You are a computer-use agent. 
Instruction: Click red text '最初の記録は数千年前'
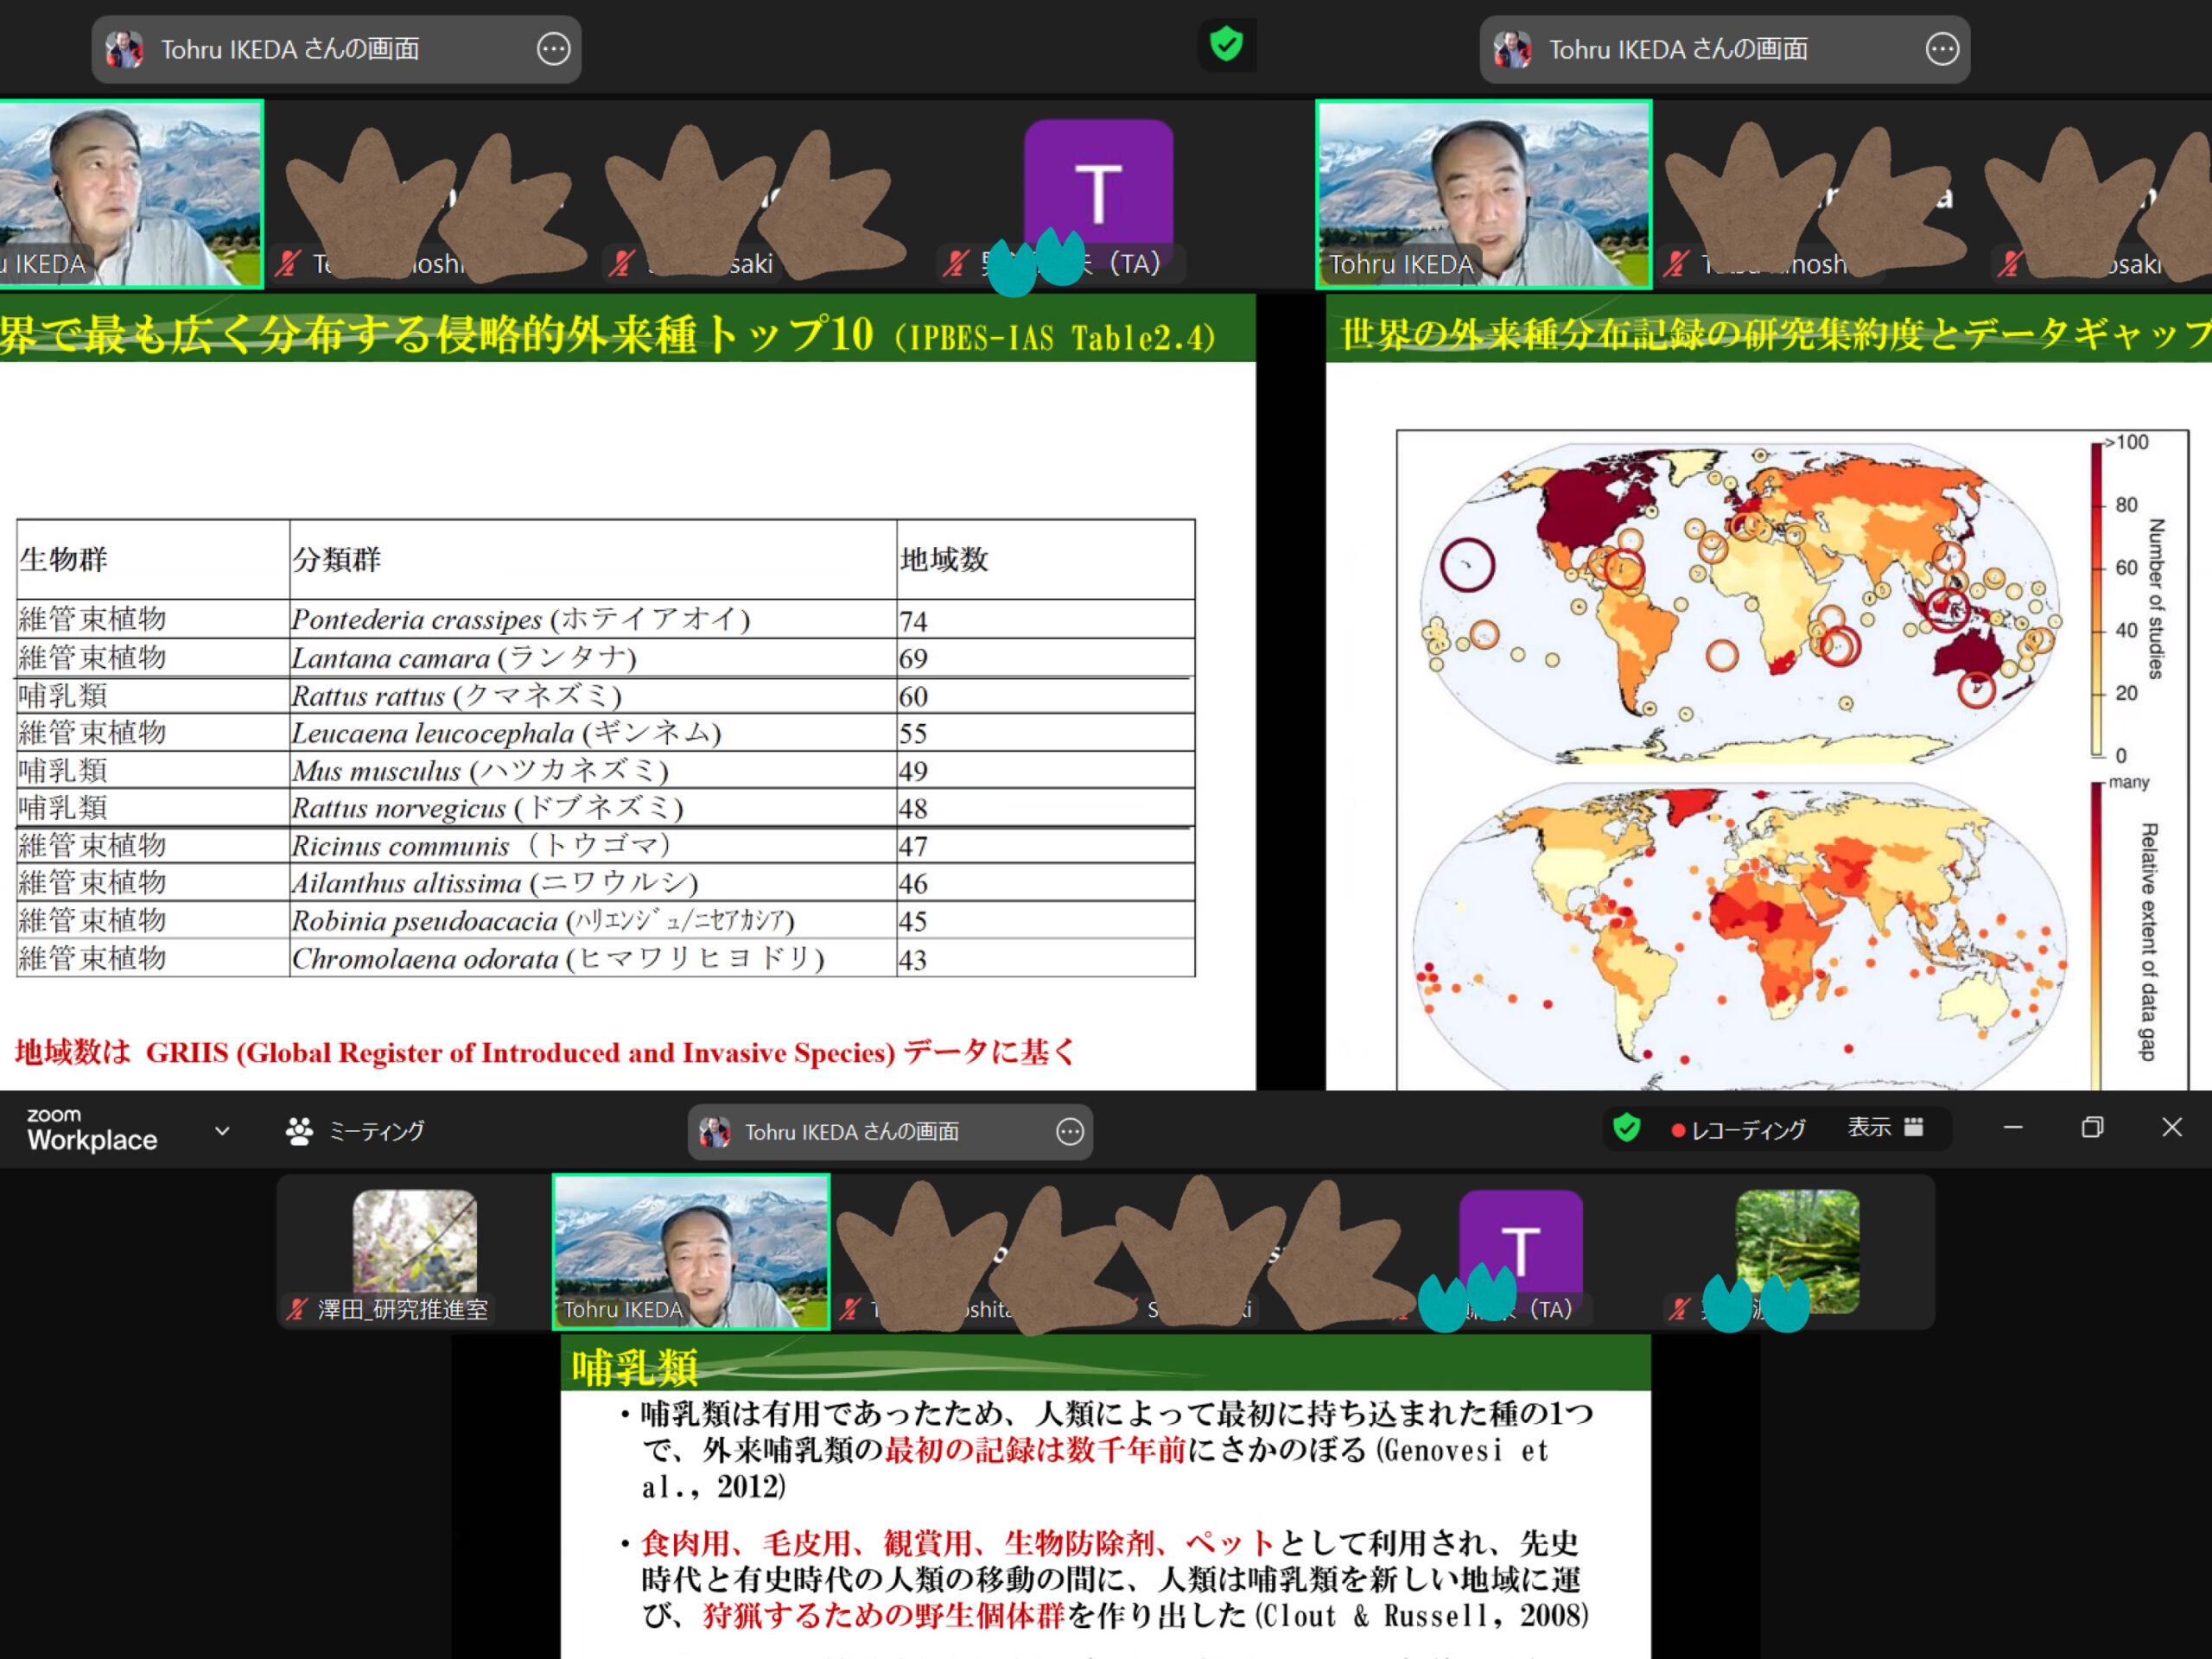(1035, 1450)
